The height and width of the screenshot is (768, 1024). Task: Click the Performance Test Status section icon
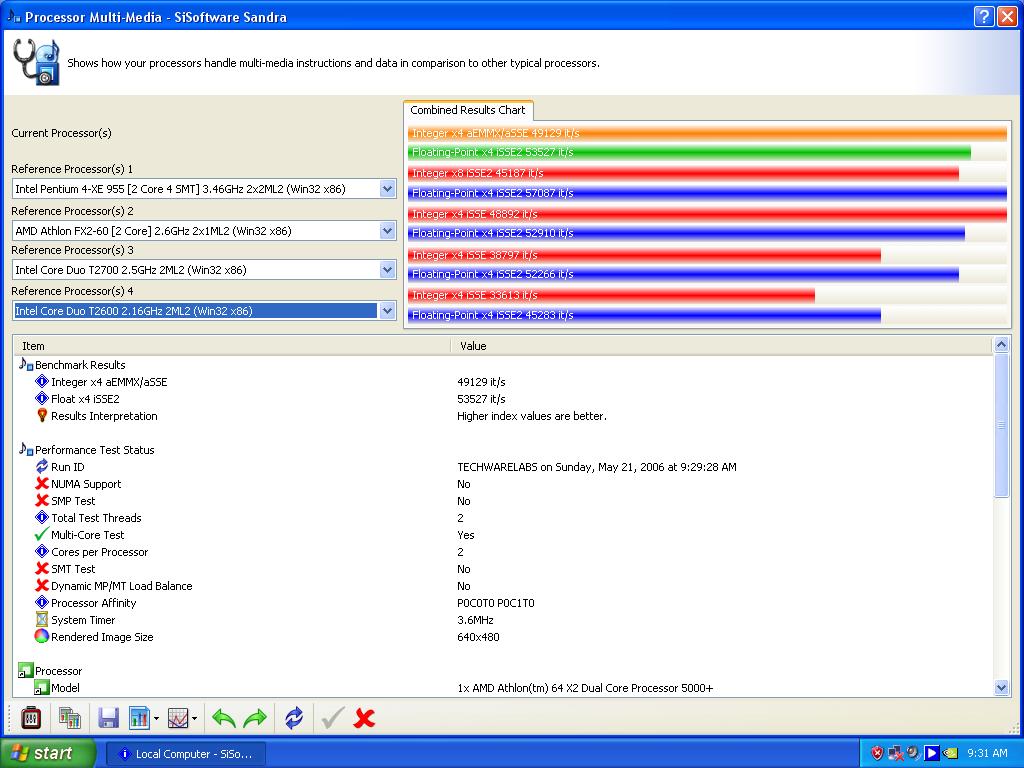tap(26, 449)
